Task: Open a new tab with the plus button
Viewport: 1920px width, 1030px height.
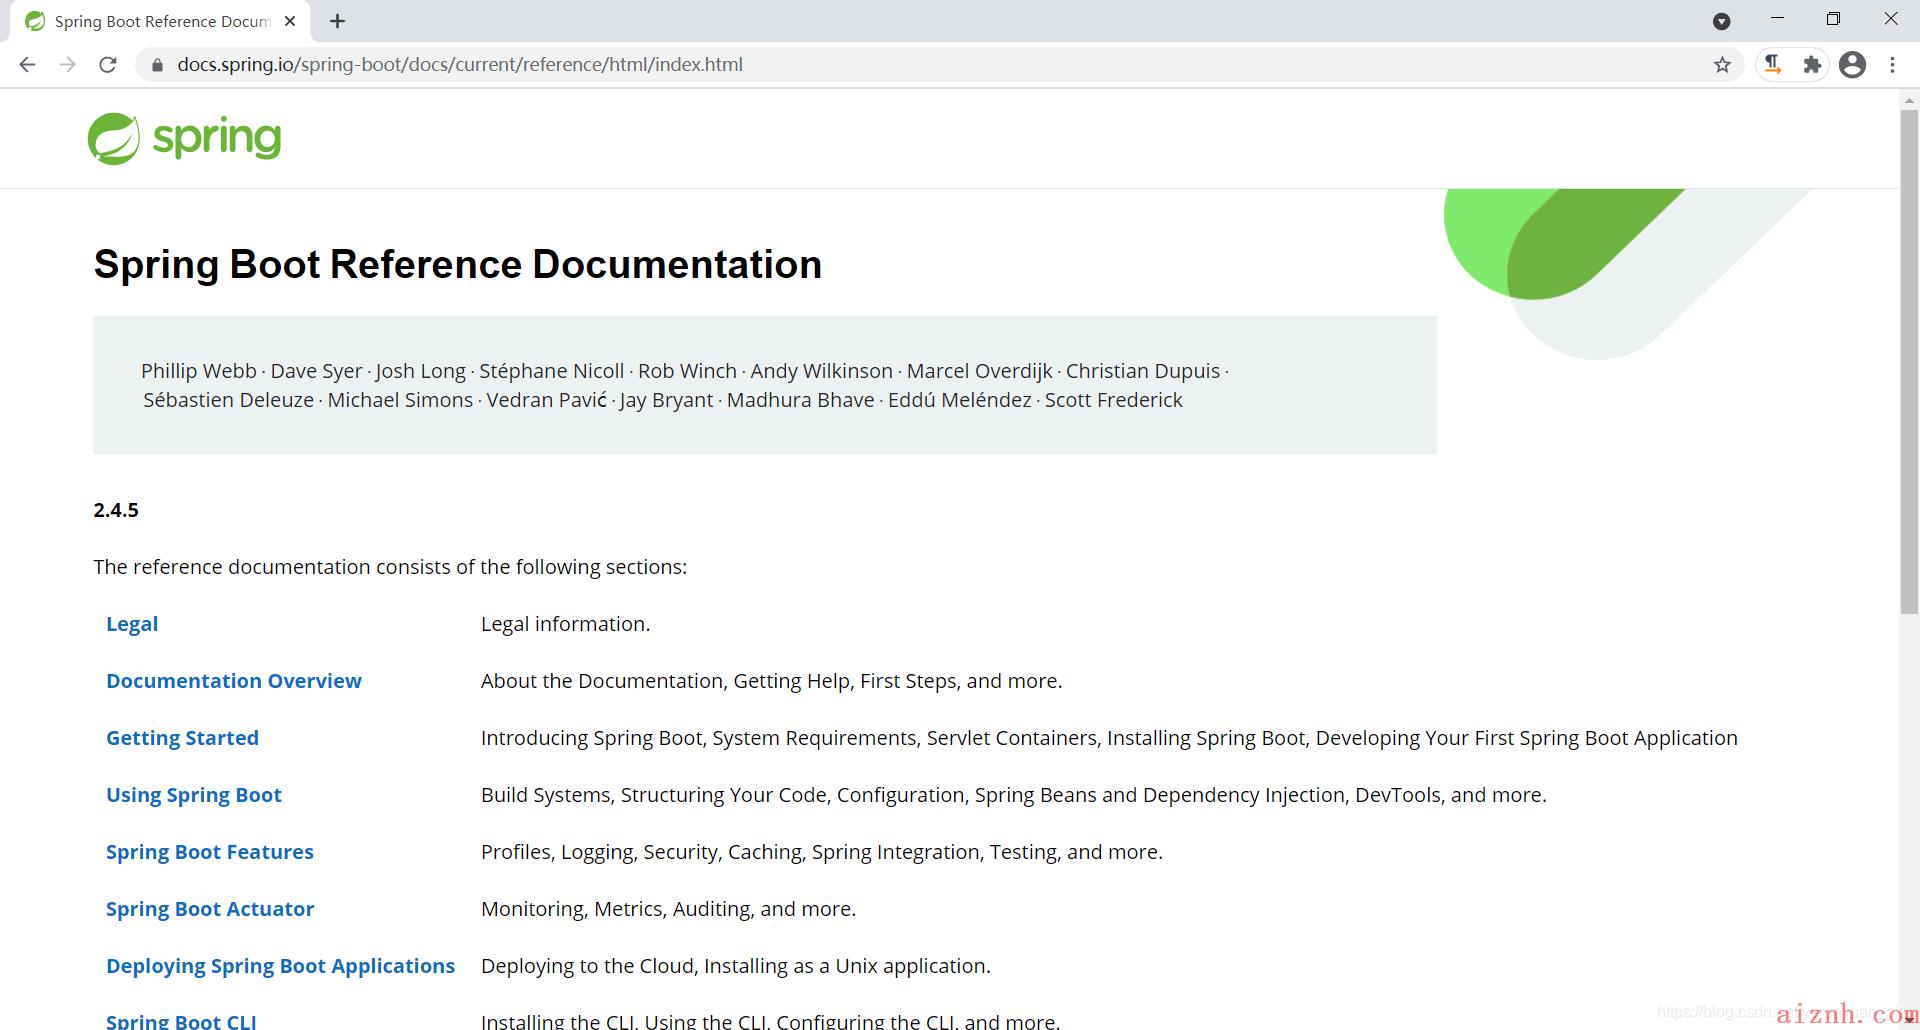Action: (338, 21)
